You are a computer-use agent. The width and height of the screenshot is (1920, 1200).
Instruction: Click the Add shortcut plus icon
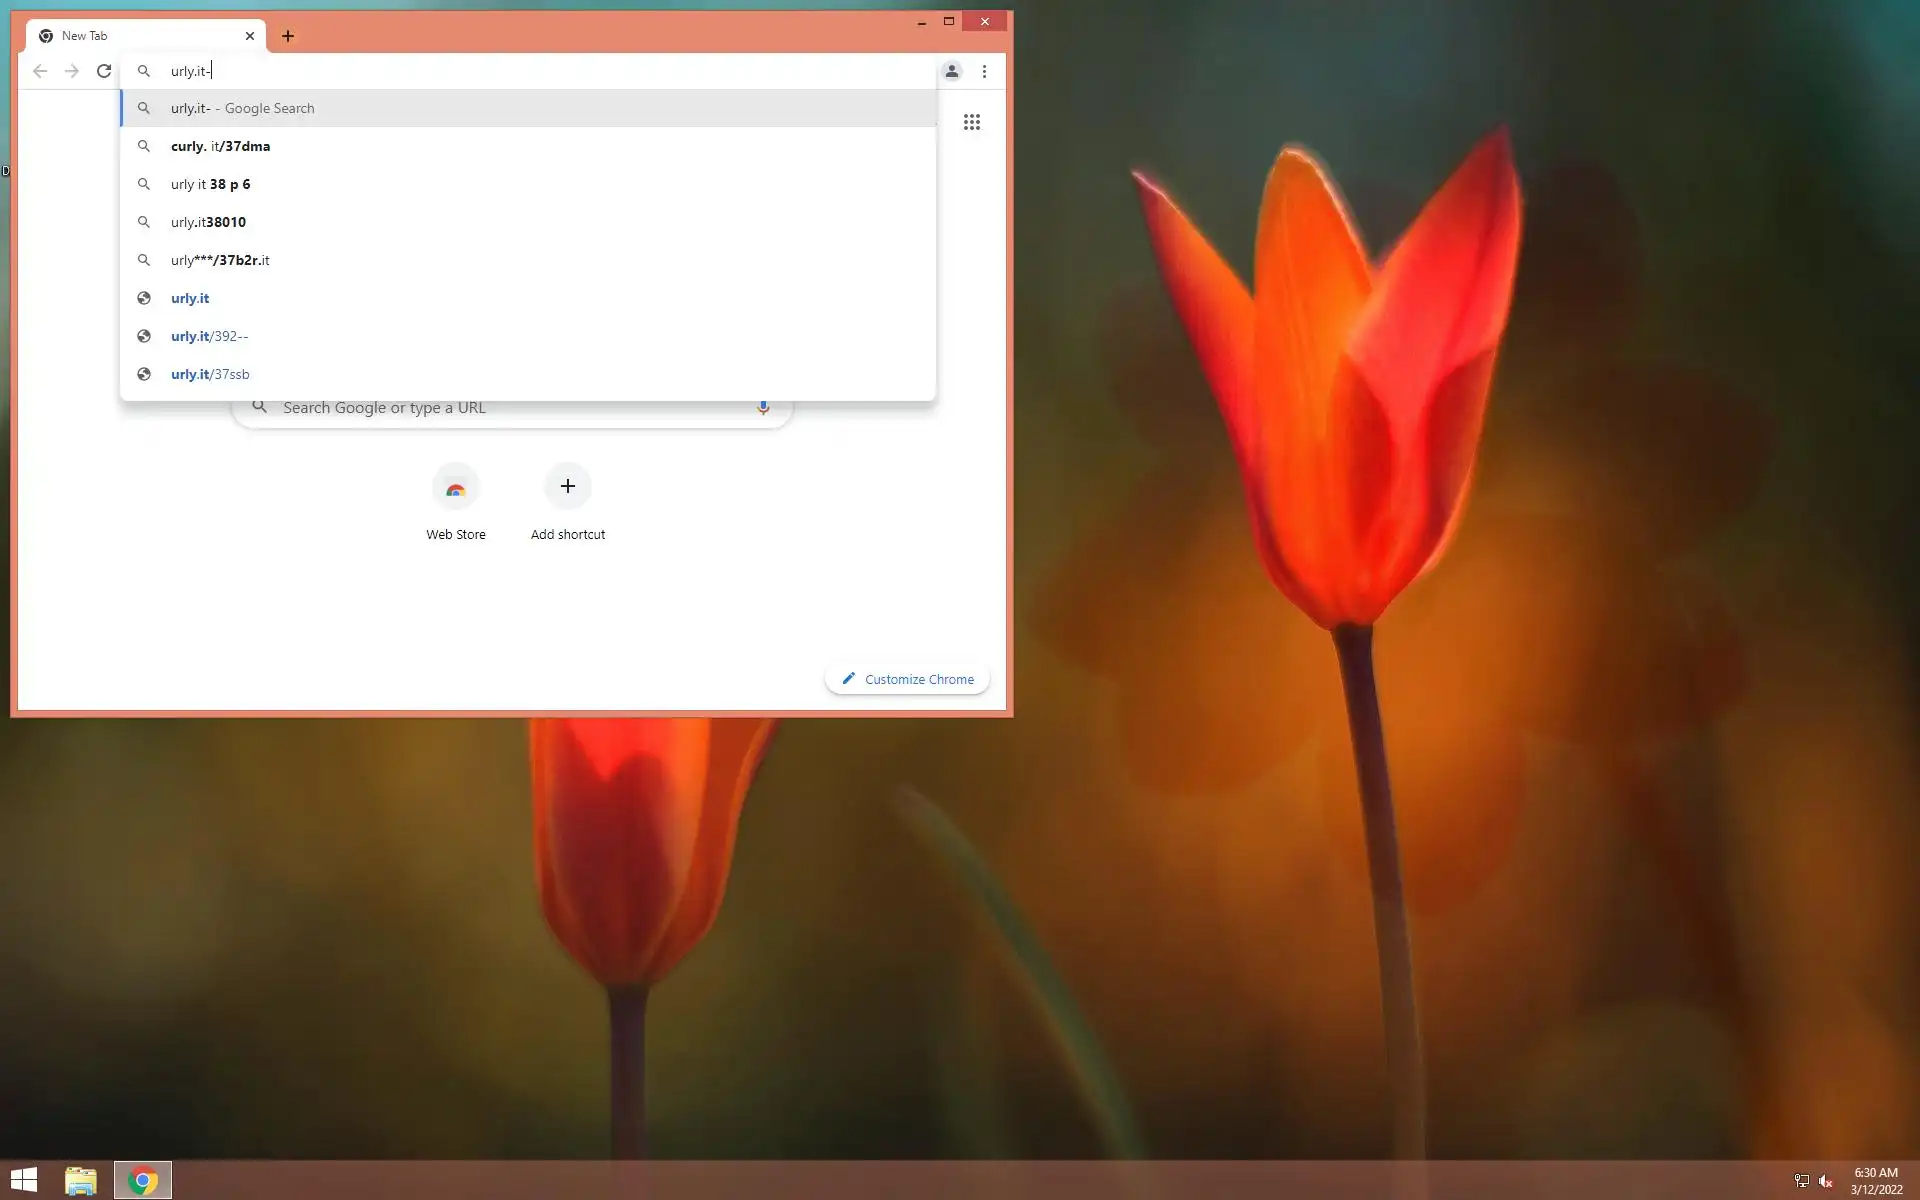(567, 486)
